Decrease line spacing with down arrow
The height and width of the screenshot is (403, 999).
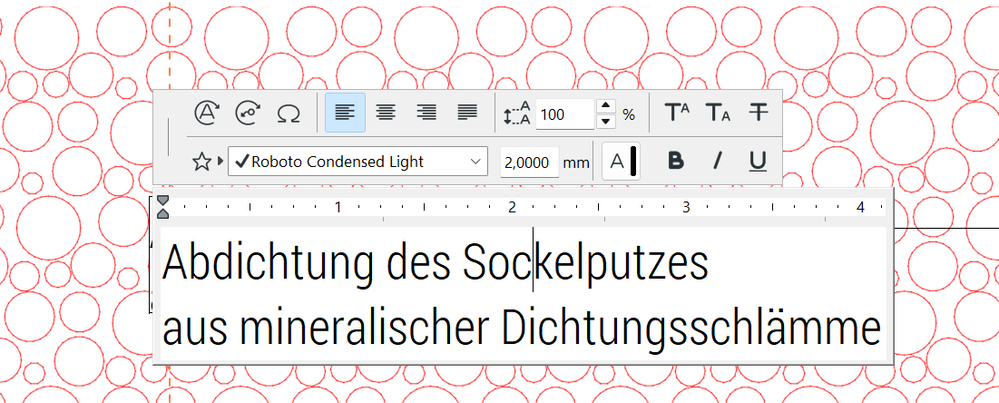click(607, 121)
